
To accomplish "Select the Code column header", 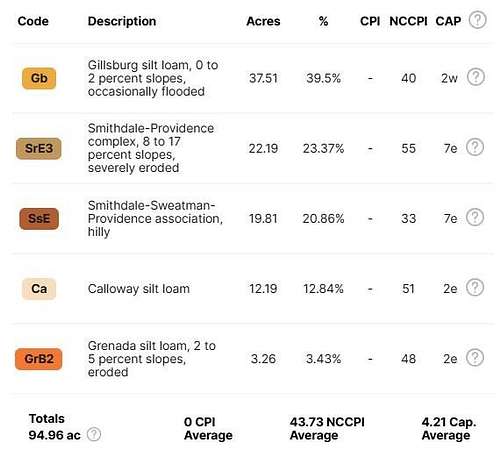I will pyautogui.click(x=33, y=21).
